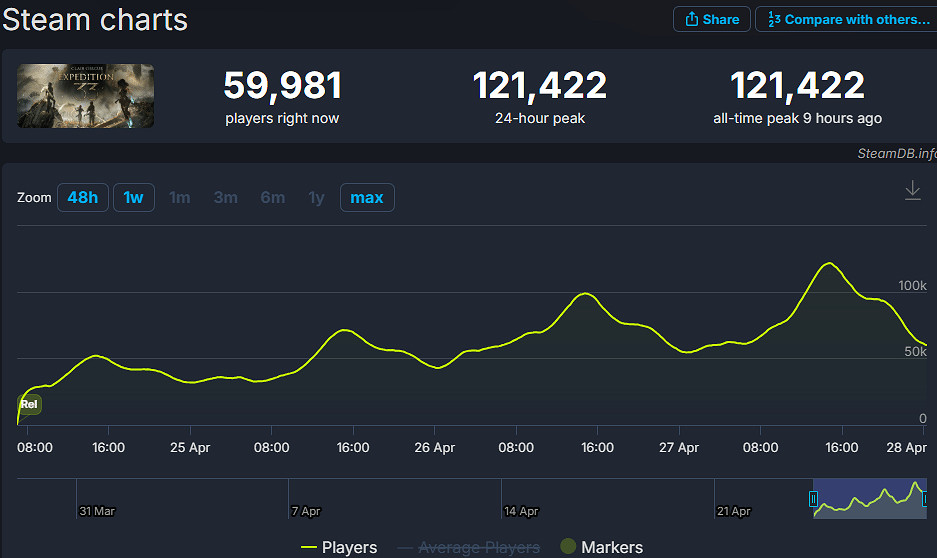
Task: Pick the 1y zoom option
Action: click(x=317, y=198)
